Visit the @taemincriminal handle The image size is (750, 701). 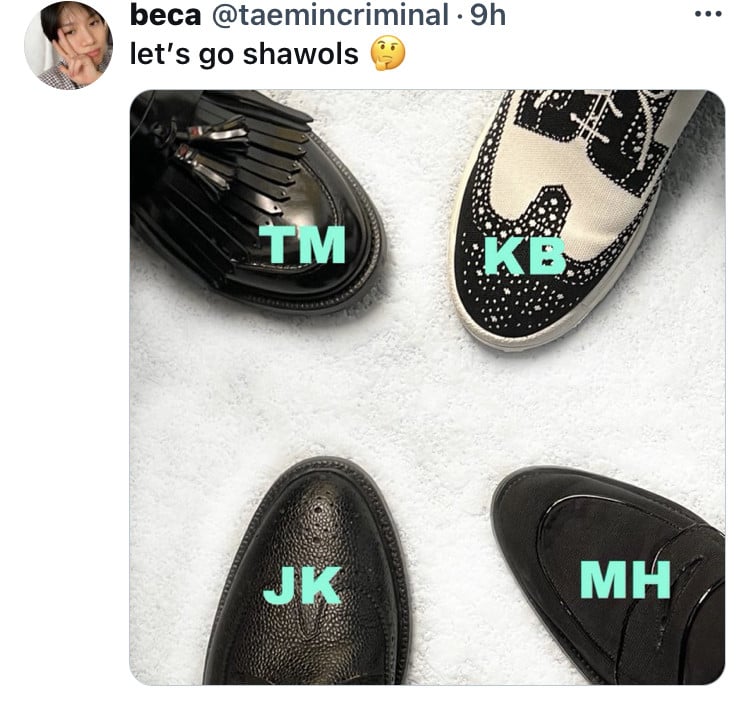click(x=330, y=15)
